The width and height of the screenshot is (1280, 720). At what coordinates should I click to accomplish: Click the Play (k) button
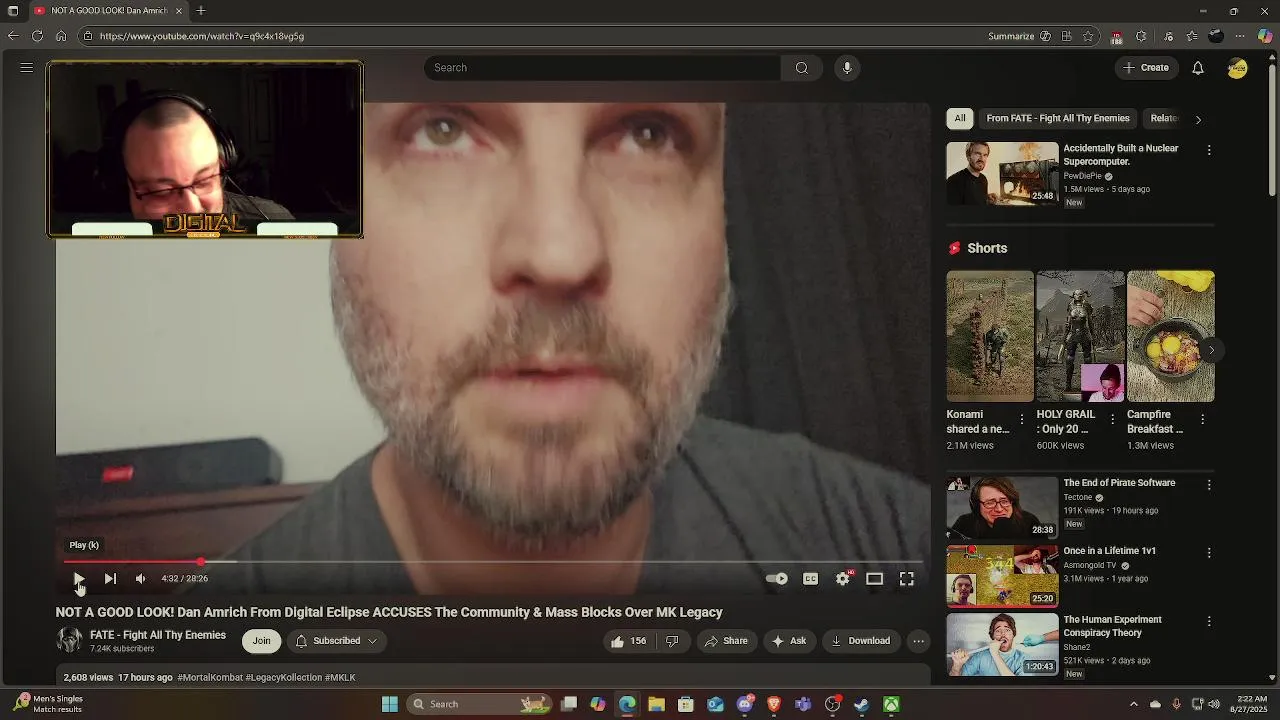78,578
